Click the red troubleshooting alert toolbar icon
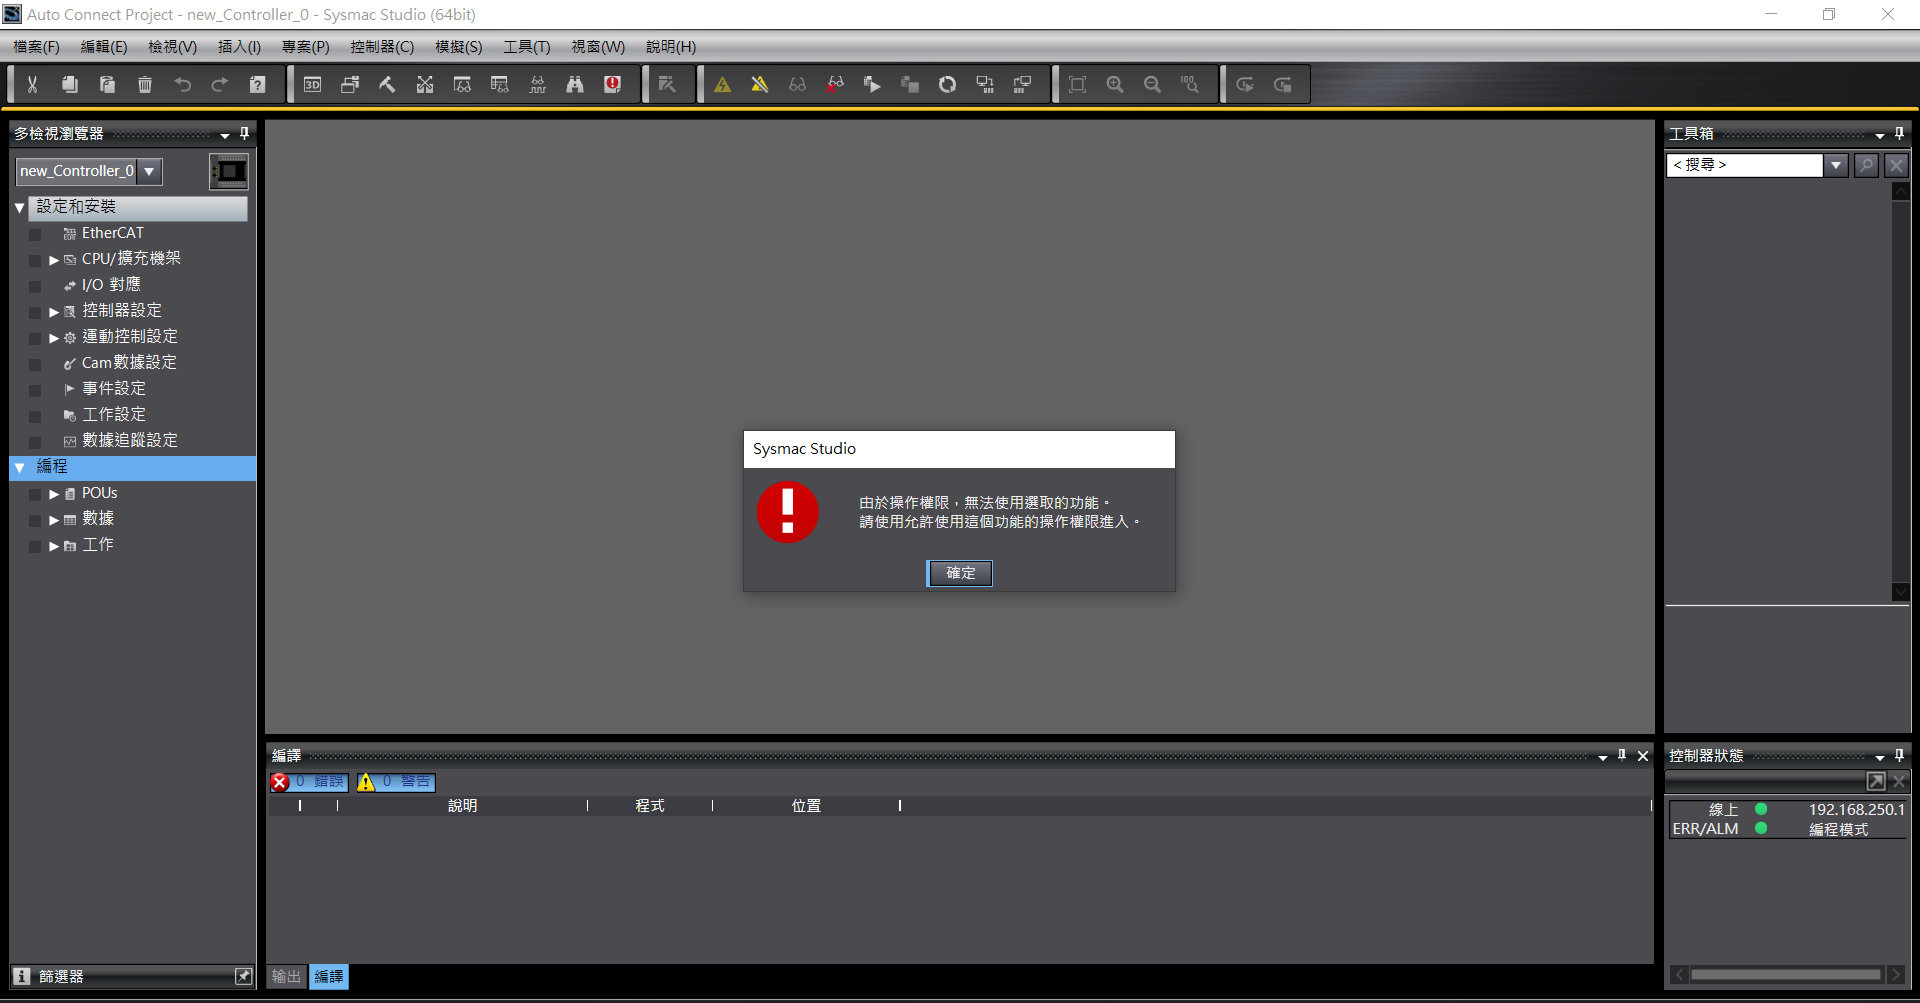 (613, 85)
